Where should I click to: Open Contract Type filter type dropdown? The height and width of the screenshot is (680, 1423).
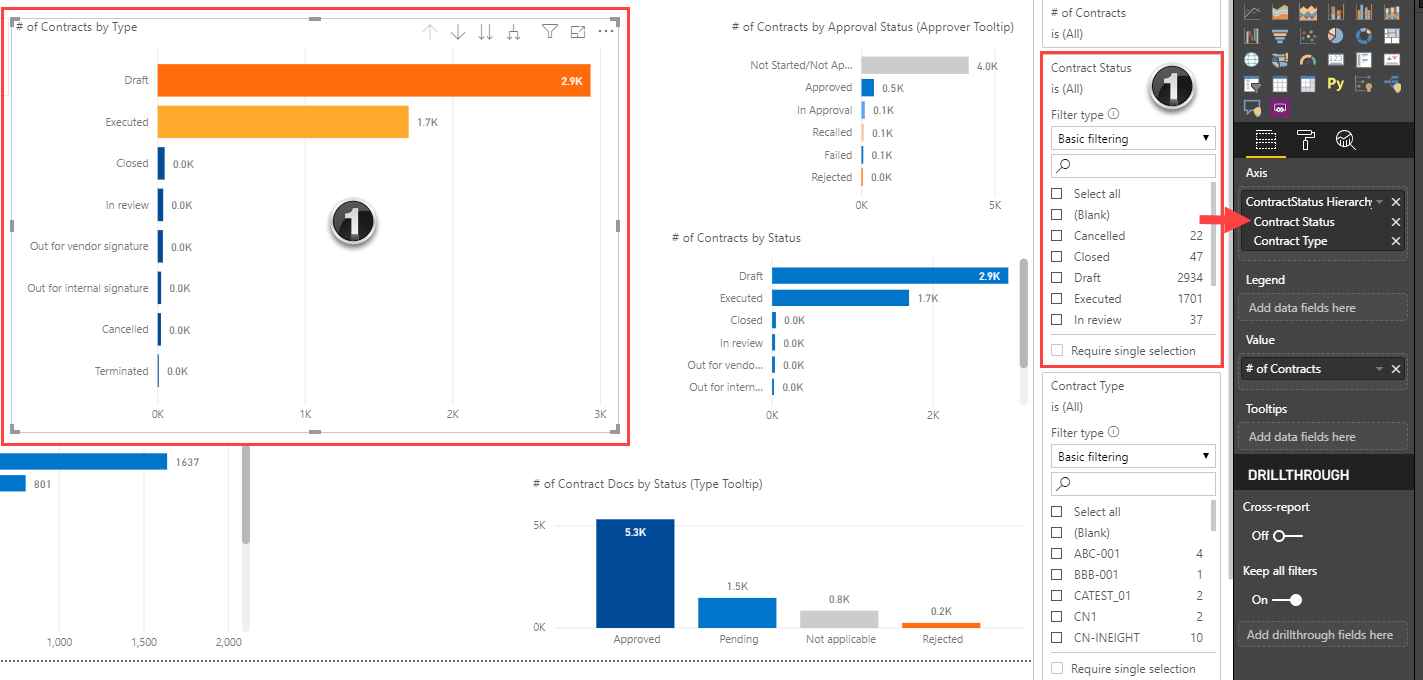point(1133,457)
